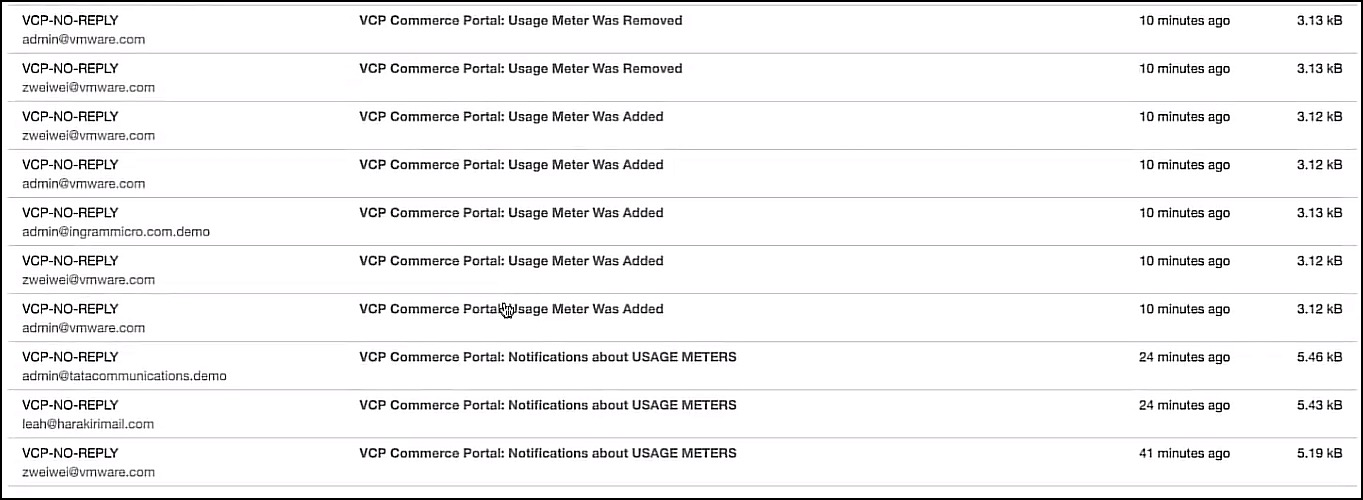The image size is (1363, 500).
Task: Click VCP-NO-REPLY sender above leah@harakirimail.com
Action: pos(70,405)
